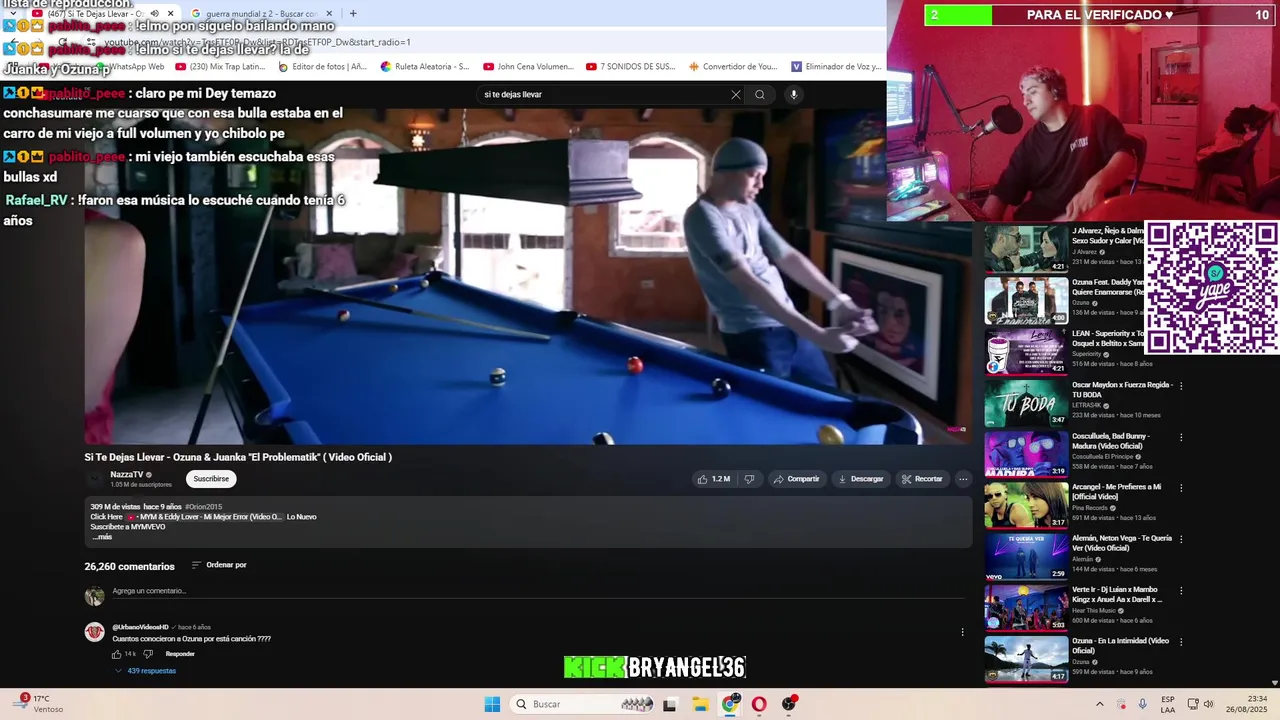Open the menu for Ozuna 'En La Intimidad'
Screen dimensions: 1280x720
pyautogui.click(x=1181, y=642)
